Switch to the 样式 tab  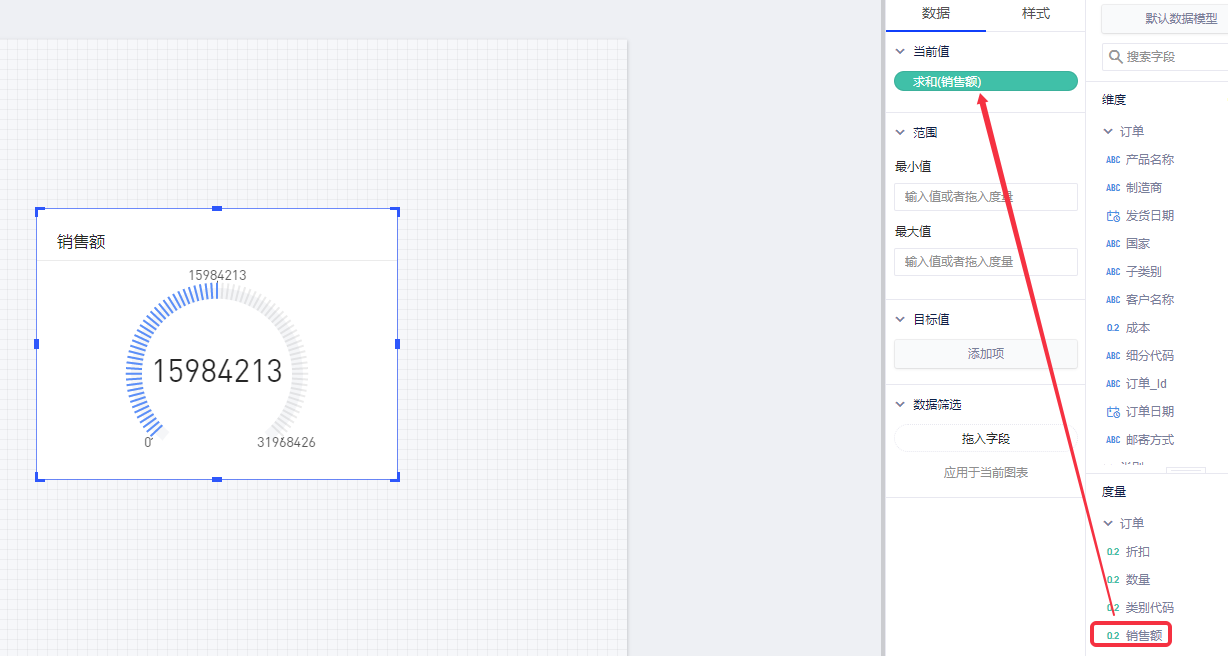click(x=1035, y=14)
